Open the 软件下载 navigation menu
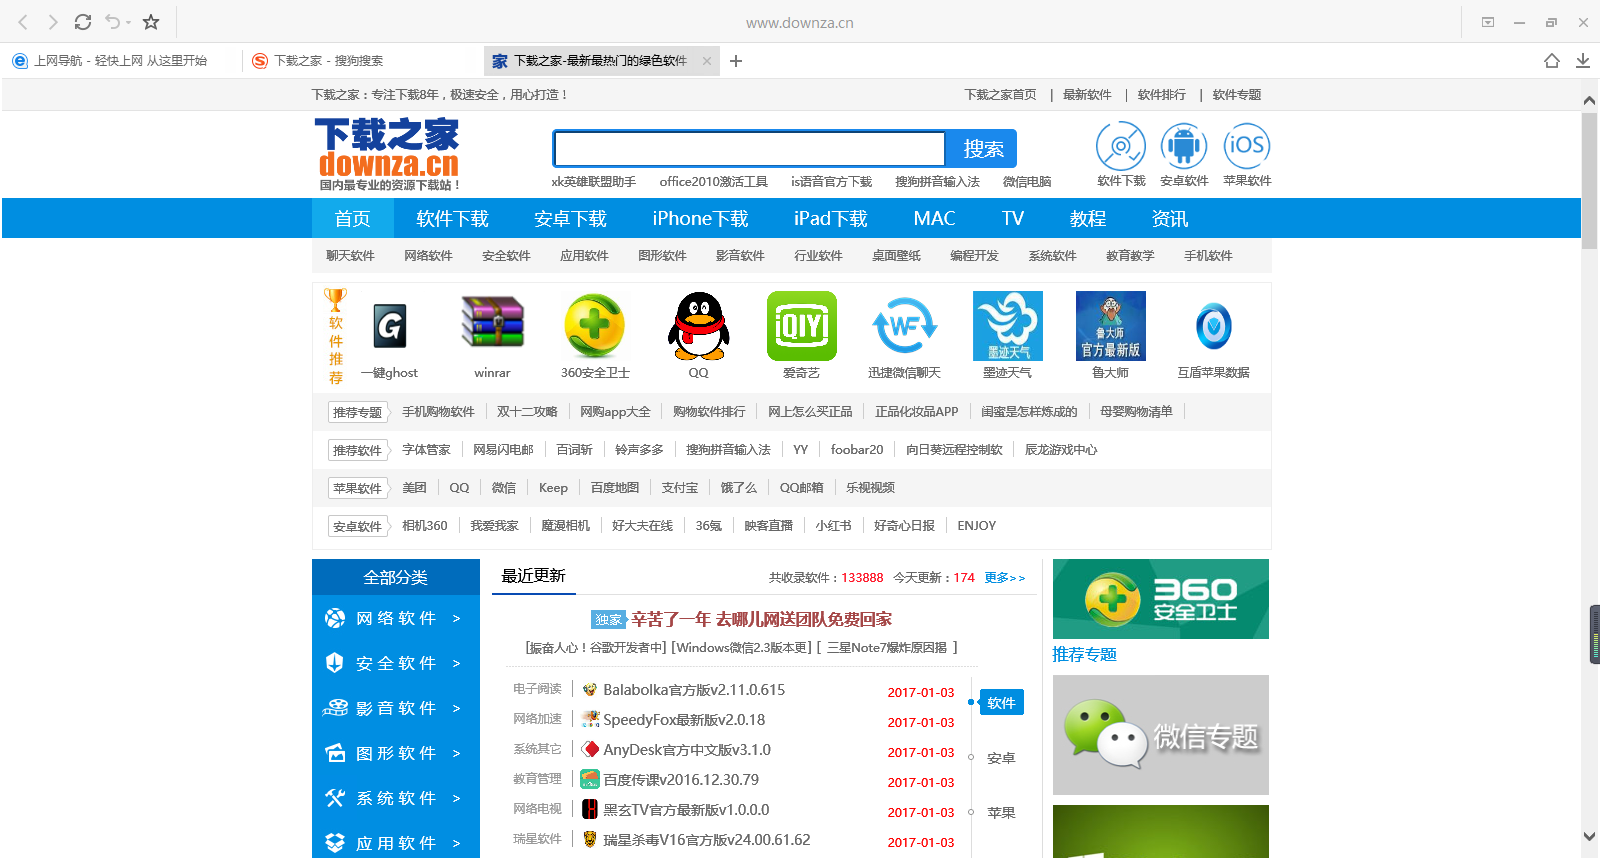1600x860 pixels. coord(452,218)
